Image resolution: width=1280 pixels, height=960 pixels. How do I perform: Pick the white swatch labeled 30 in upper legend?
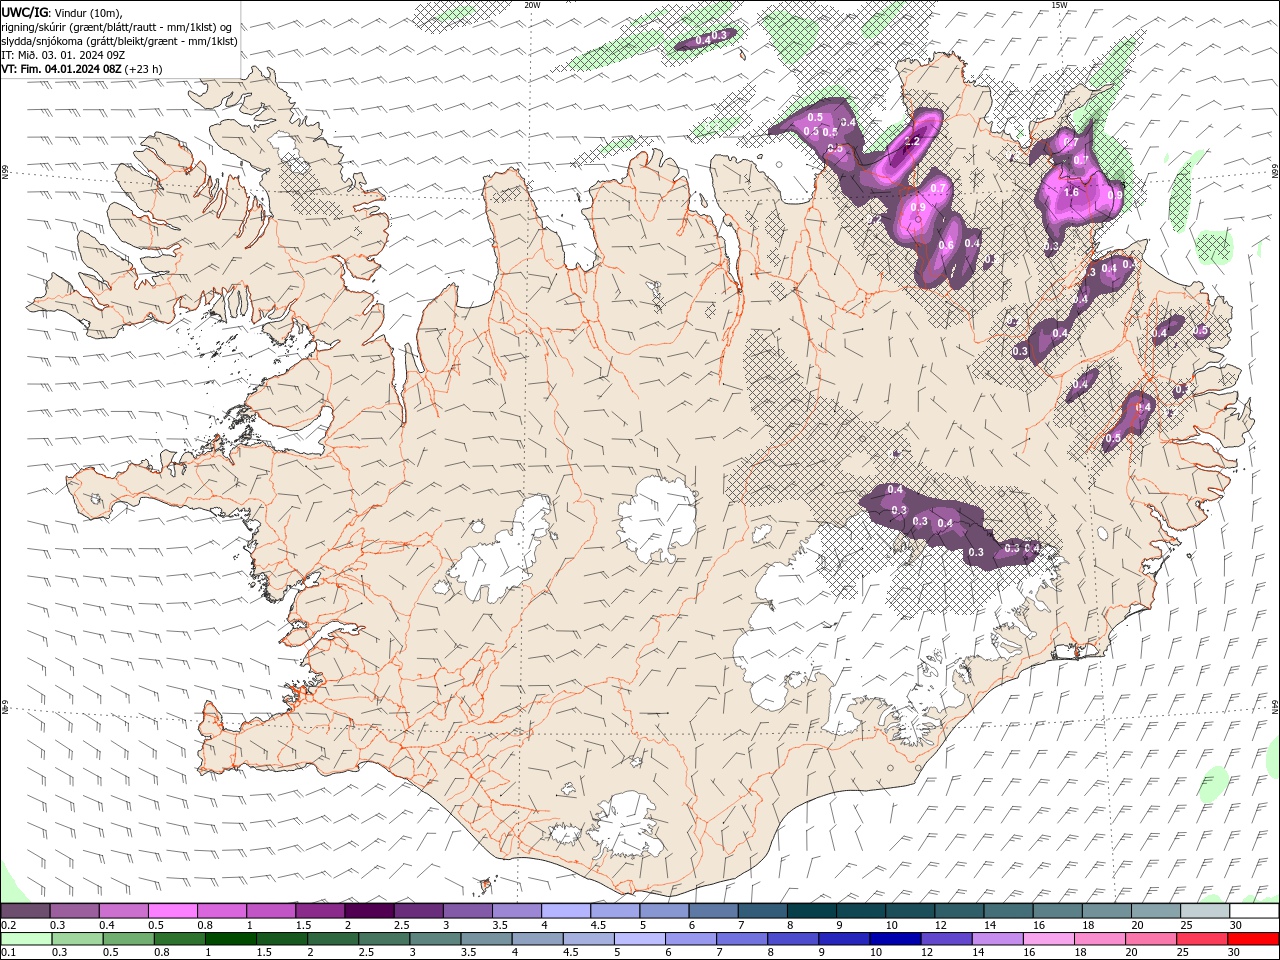1254,911
